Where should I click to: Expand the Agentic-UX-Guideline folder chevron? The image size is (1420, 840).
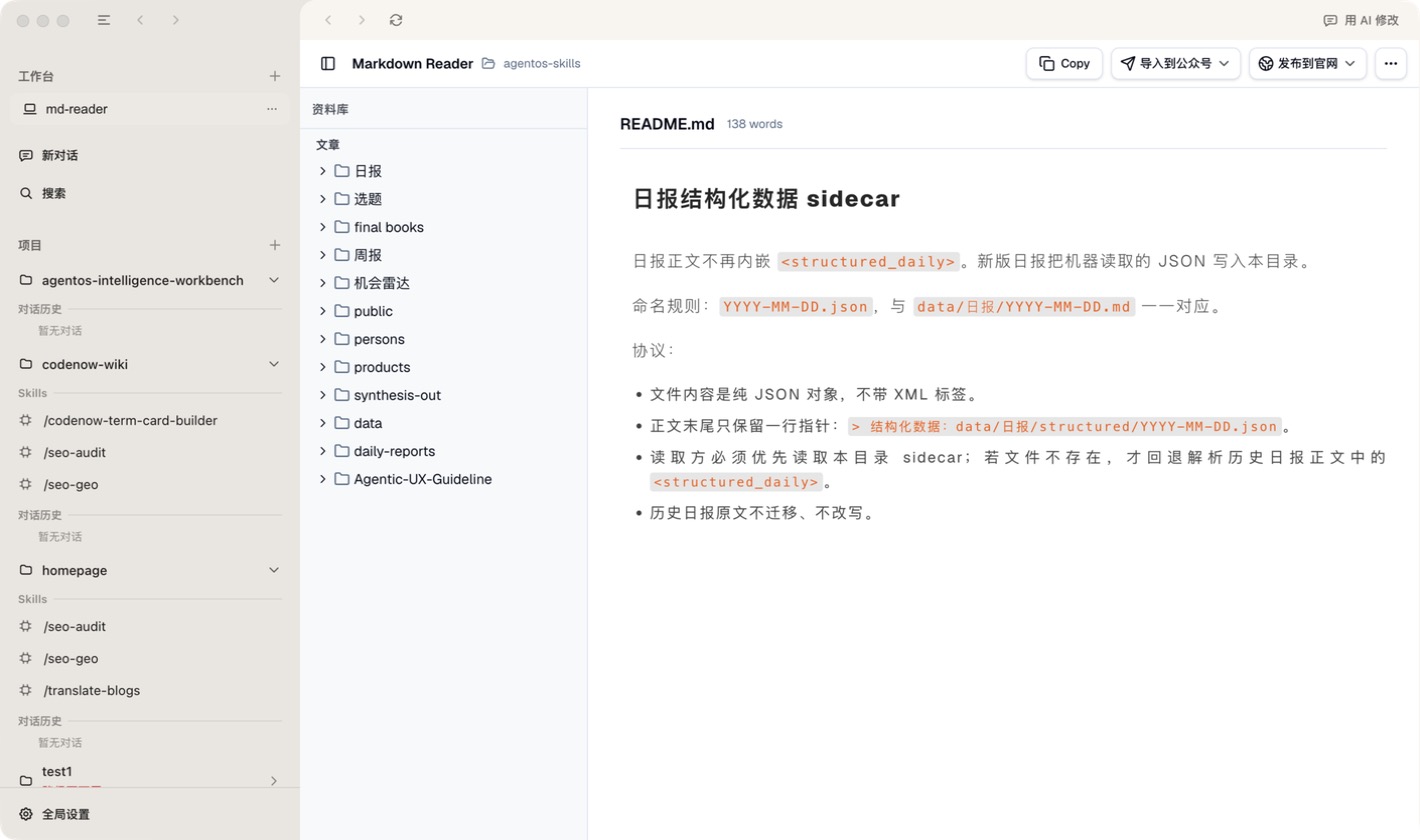click(323, 479)
